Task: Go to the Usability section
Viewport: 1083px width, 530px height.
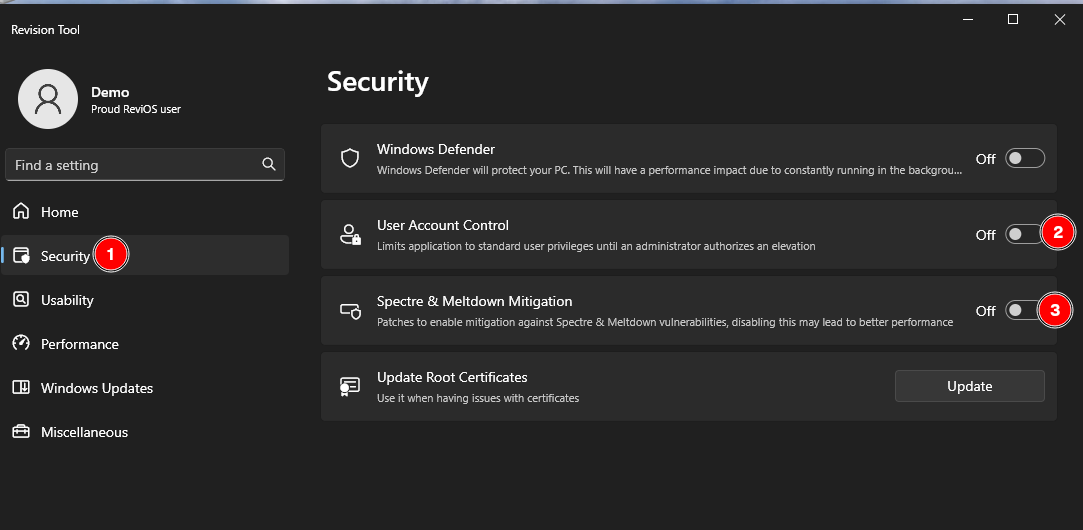Action: [145, 300]
